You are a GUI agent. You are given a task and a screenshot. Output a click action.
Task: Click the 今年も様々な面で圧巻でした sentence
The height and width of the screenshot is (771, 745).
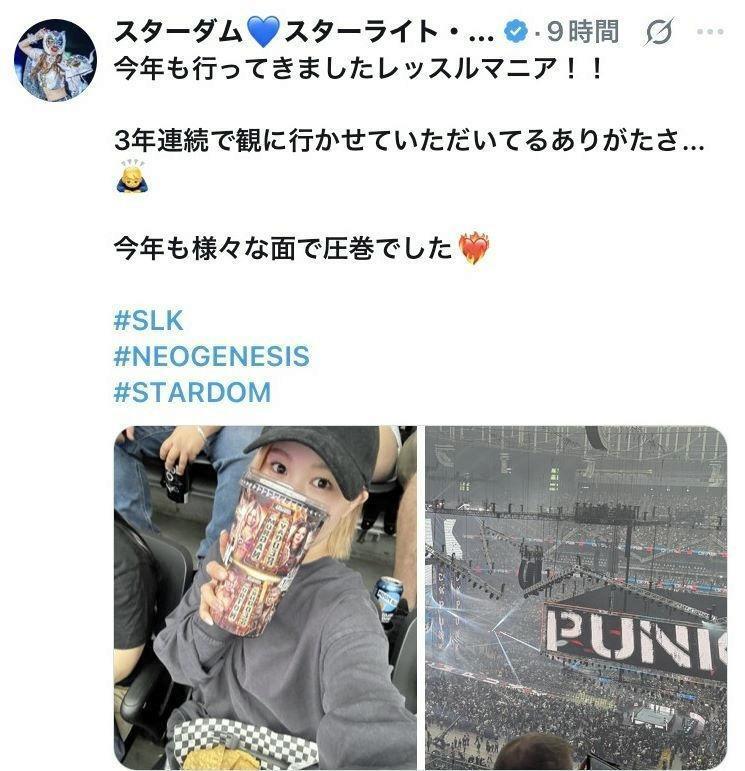(283, 248)
